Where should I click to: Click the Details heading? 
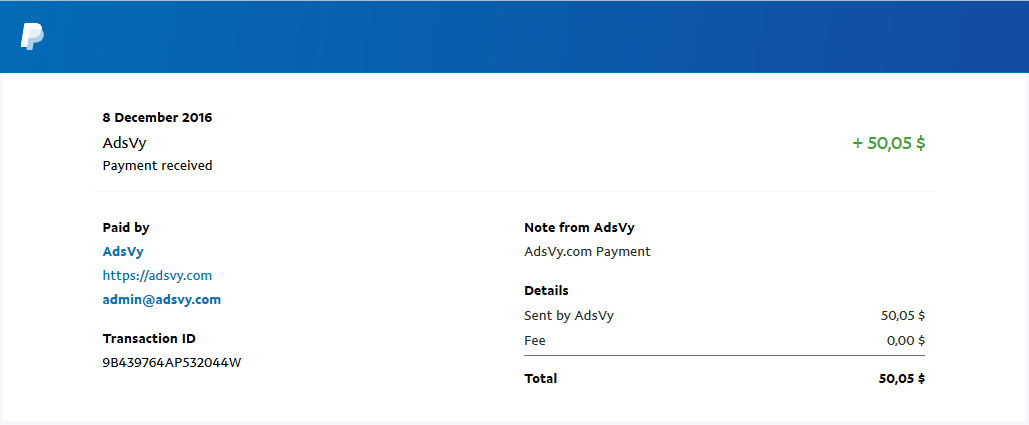tap(546, 290)
